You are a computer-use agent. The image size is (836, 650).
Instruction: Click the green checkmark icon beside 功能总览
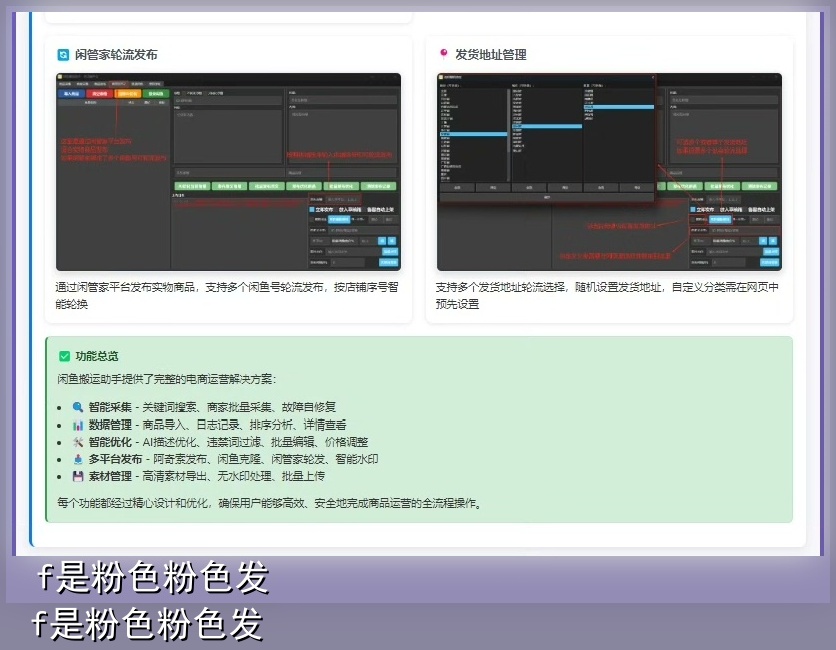(x=64, y=356)
